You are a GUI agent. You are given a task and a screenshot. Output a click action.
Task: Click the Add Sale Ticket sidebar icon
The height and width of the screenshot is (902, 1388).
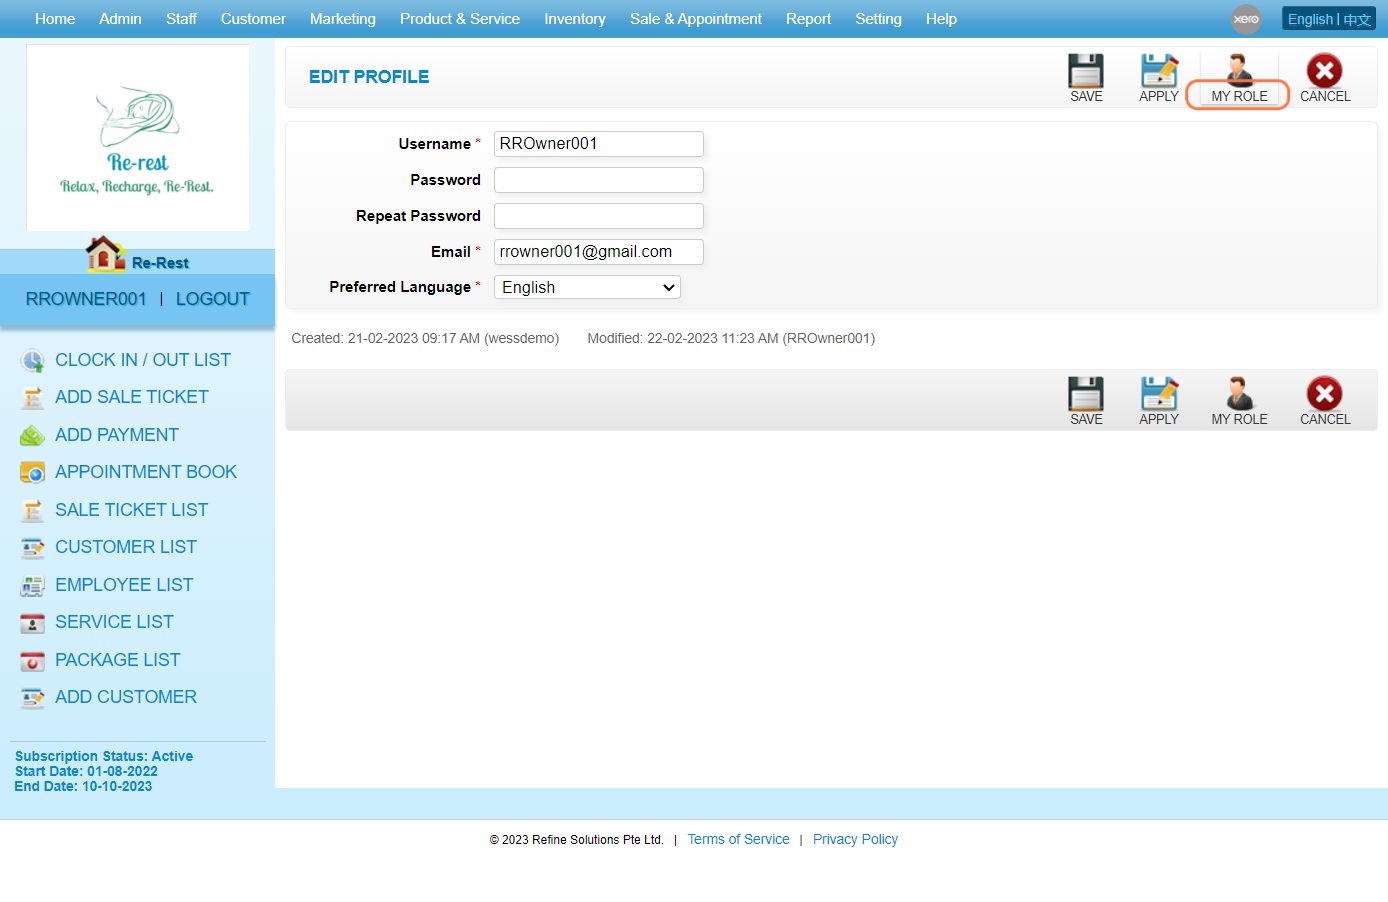click(x=33, y=398)
